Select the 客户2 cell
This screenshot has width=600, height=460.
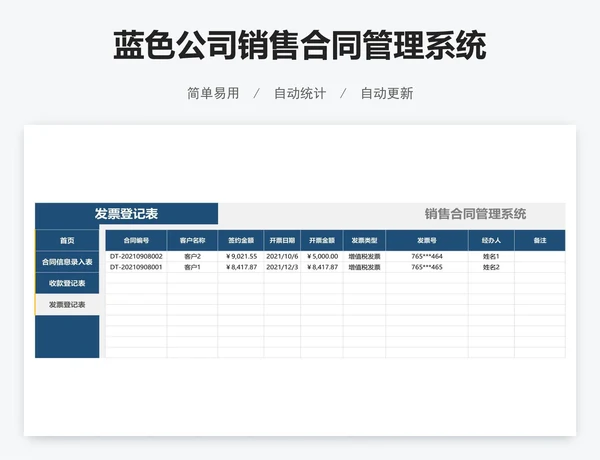point(192,256)
